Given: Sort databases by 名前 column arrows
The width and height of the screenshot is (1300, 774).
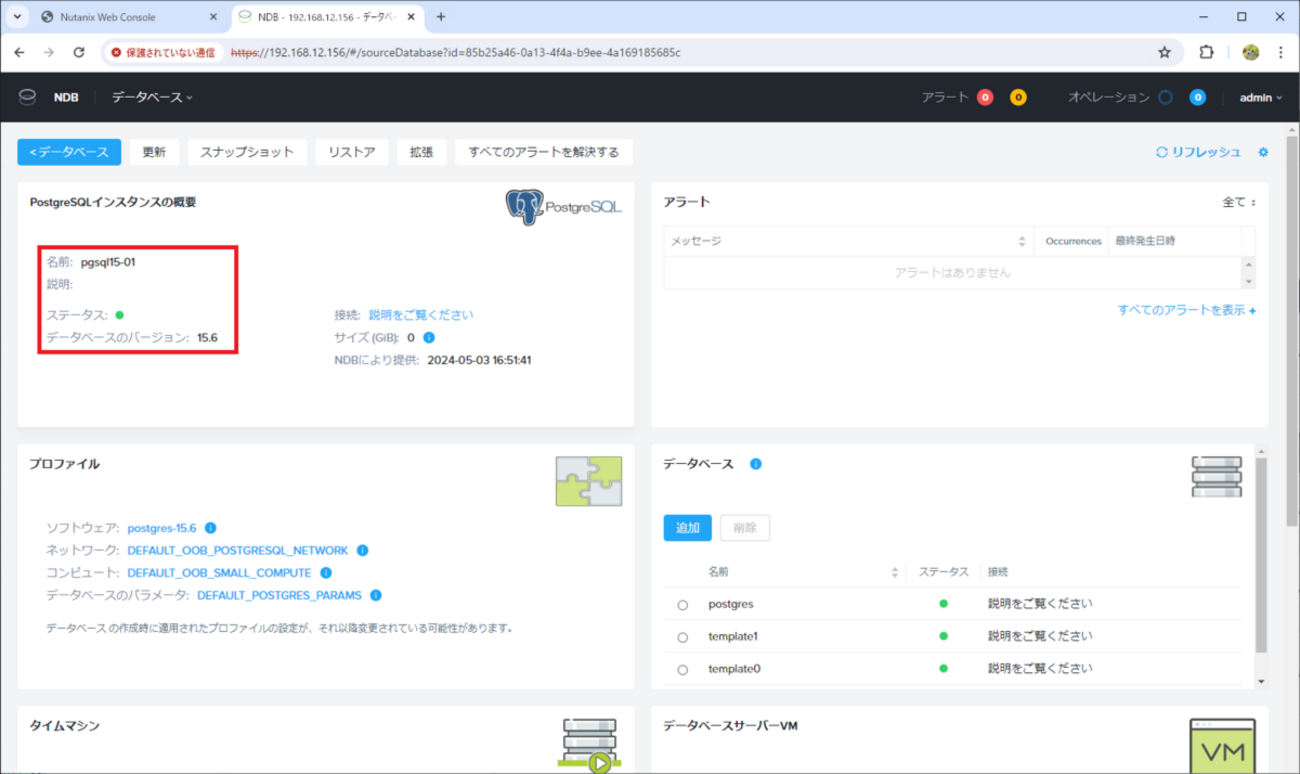Looking at the screenshot, I should pyautogui.click(x=895, y=572).
